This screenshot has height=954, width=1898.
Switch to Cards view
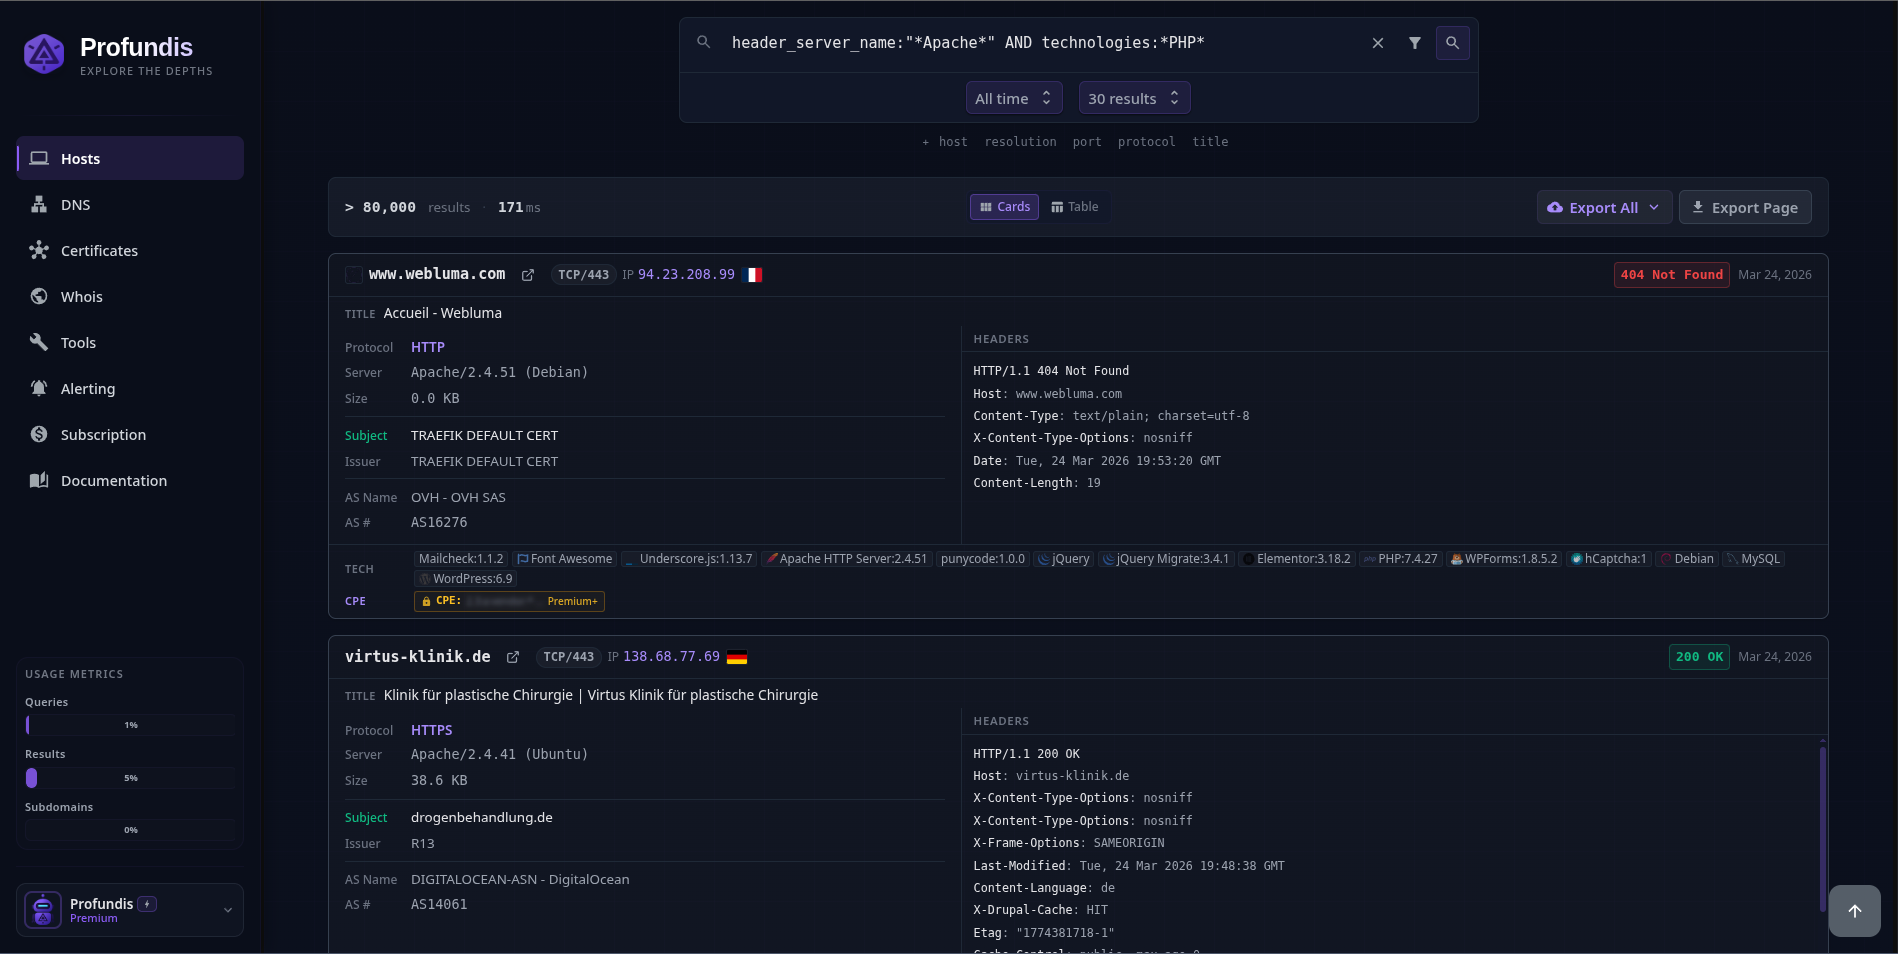click(1004, 207)
